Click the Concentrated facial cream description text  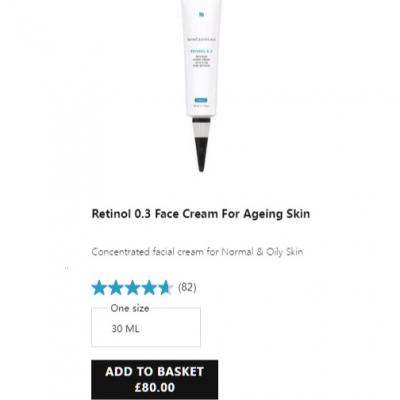[197, 252]
